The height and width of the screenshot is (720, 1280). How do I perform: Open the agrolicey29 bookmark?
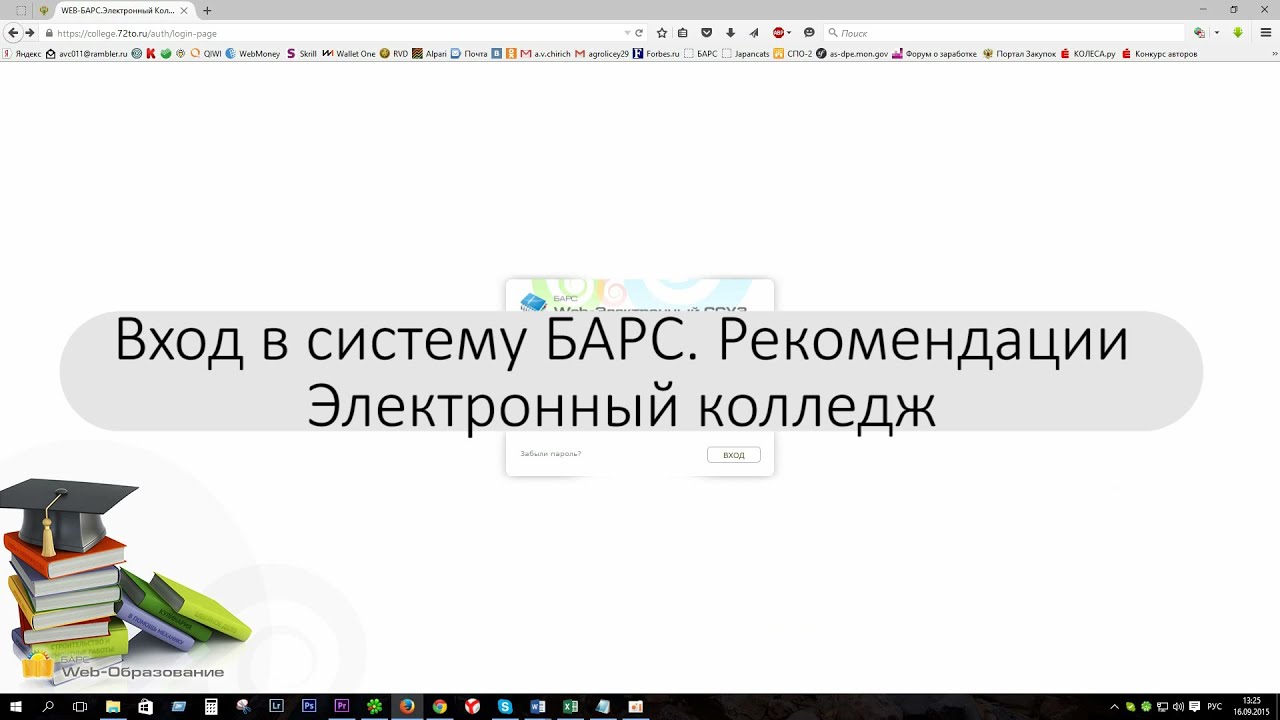[x=602, y=54]
